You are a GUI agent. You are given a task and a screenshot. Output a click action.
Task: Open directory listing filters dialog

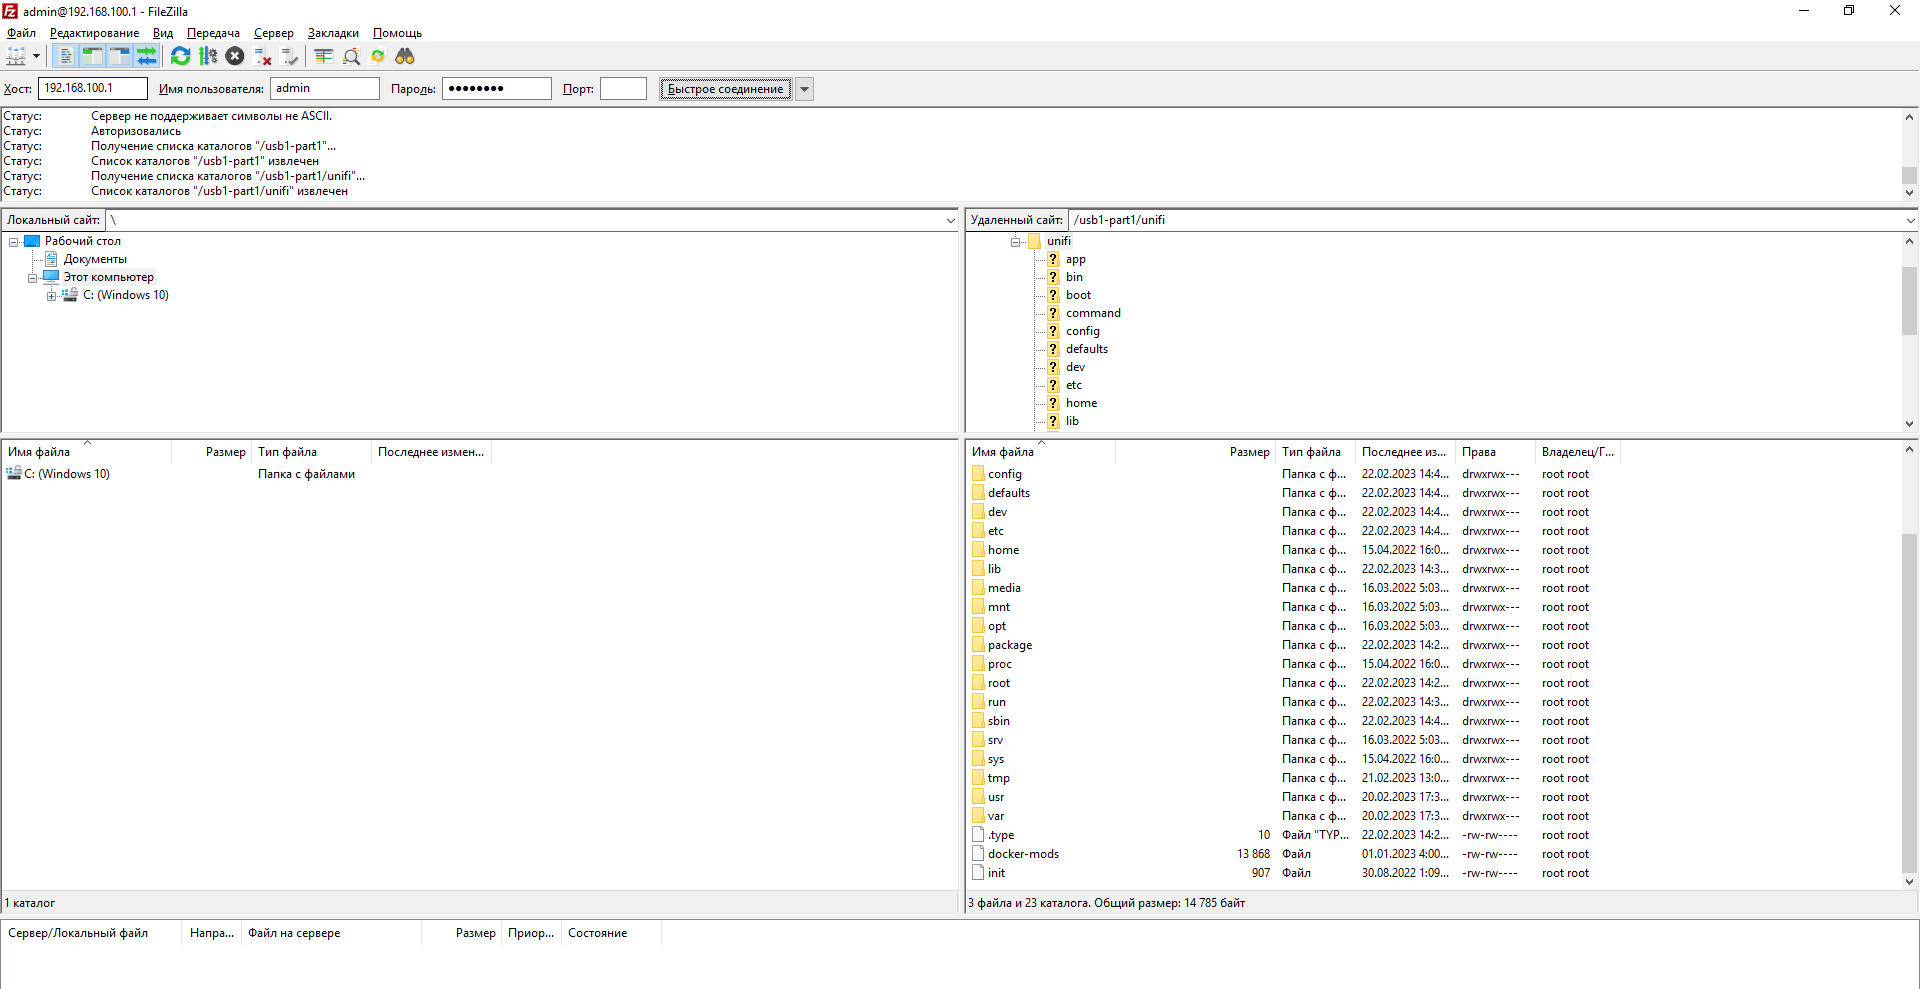pyautogui.click(x=323, y=57)
